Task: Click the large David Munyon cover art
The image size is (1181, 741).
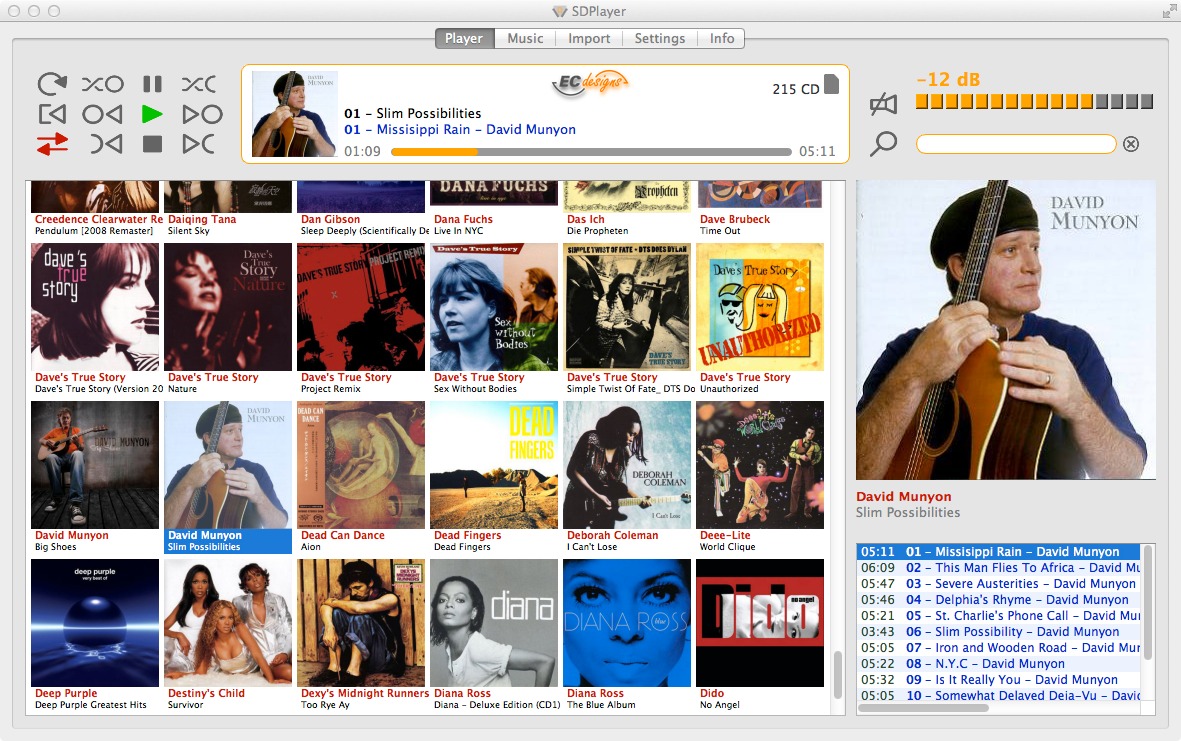Action: (x=1006, y=330)
